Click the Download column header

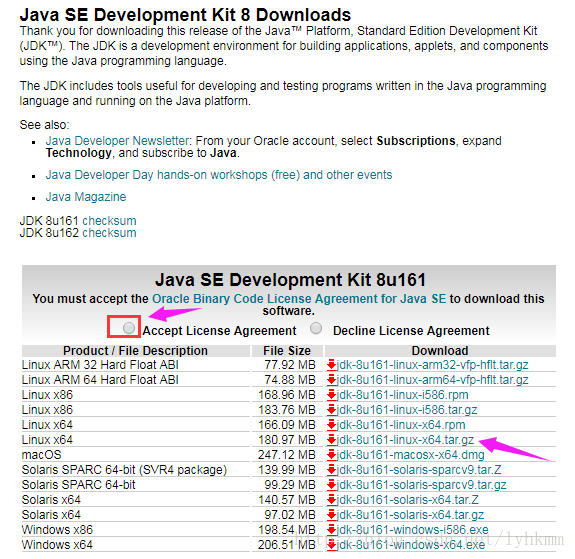(x=440, y=351)
